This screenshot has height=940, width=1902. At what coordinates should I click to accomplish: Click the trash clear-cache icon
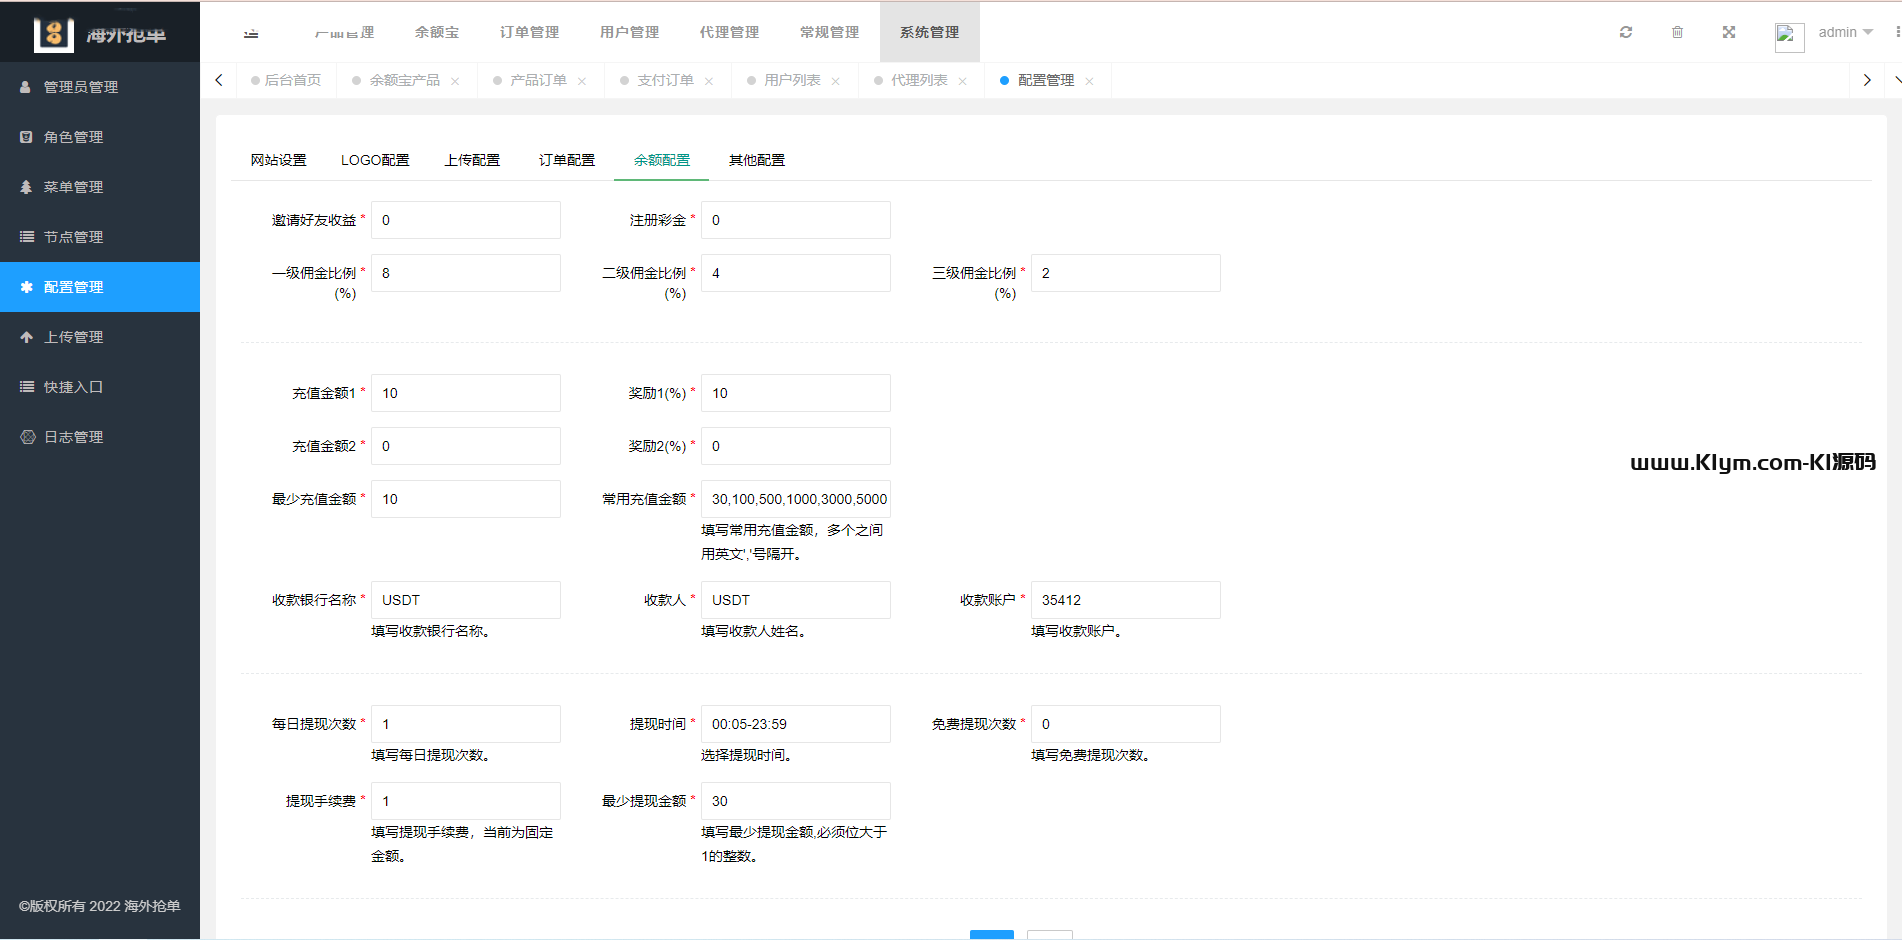pyautogui.click(x=1677, y=32)
